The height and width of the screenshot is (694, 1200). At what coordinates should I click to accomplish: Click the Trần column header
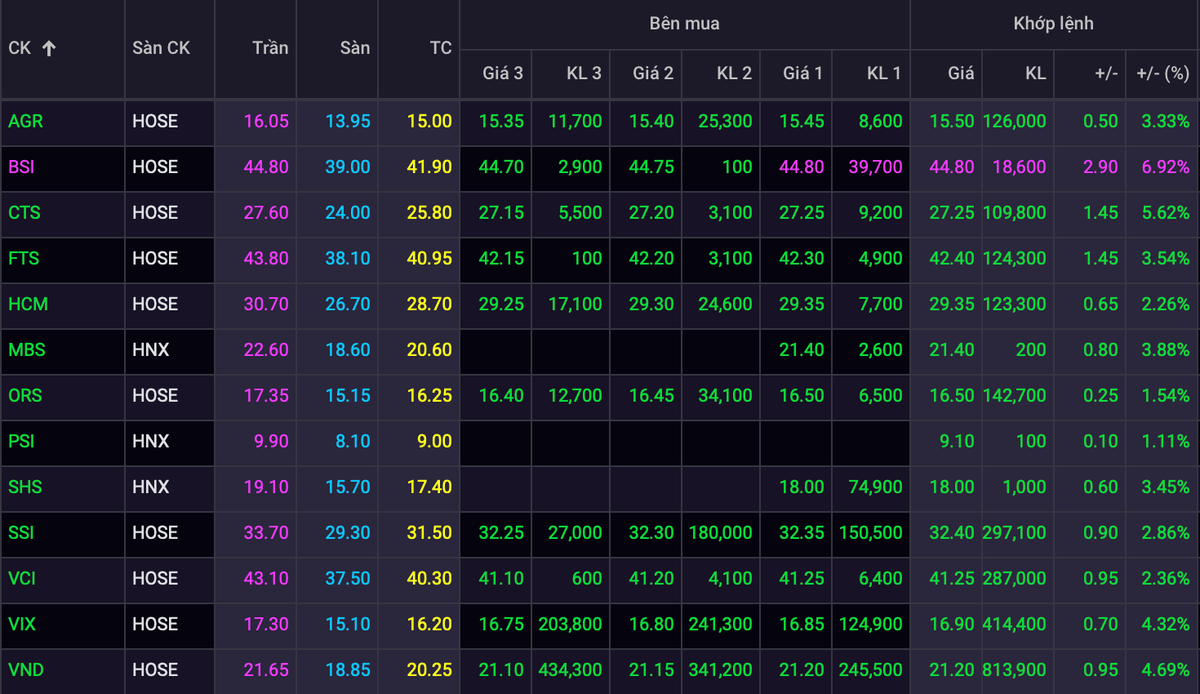click(269, 48)
